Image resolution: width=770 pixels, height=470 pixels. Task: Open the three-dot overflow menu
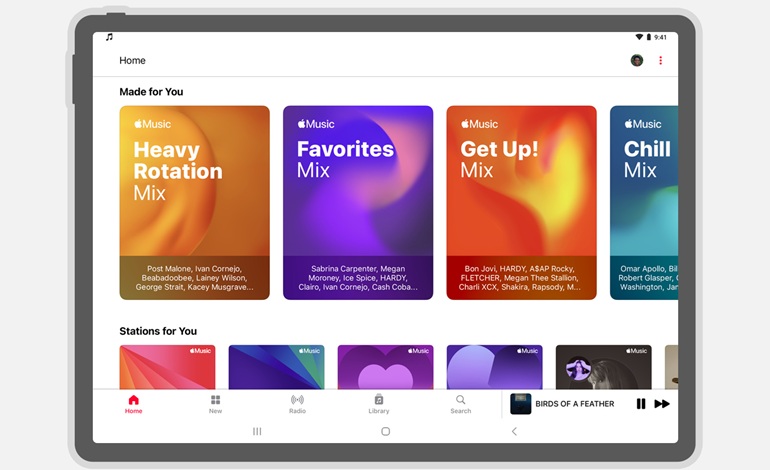coord(660,60)
